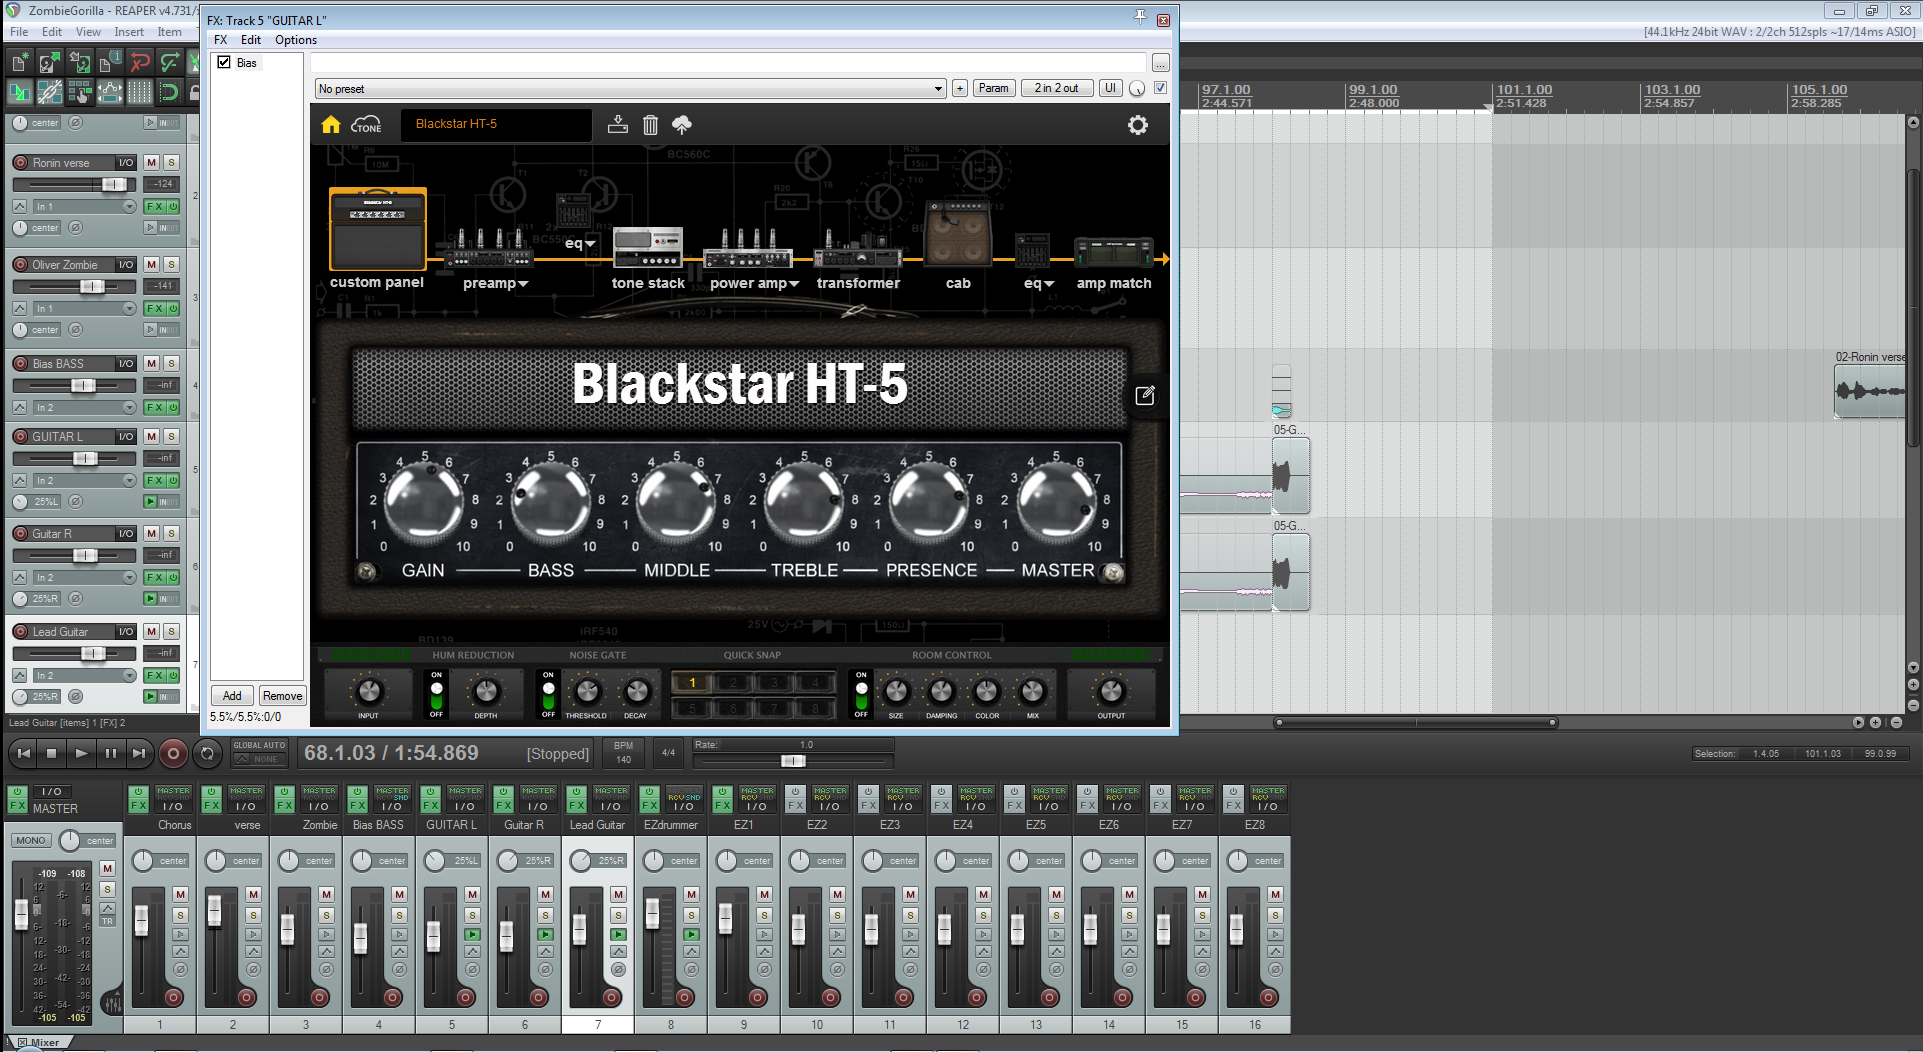This screenshot has width=1923, height=1052.
Task: Click the record button in transport
Action: coord(173,754)
